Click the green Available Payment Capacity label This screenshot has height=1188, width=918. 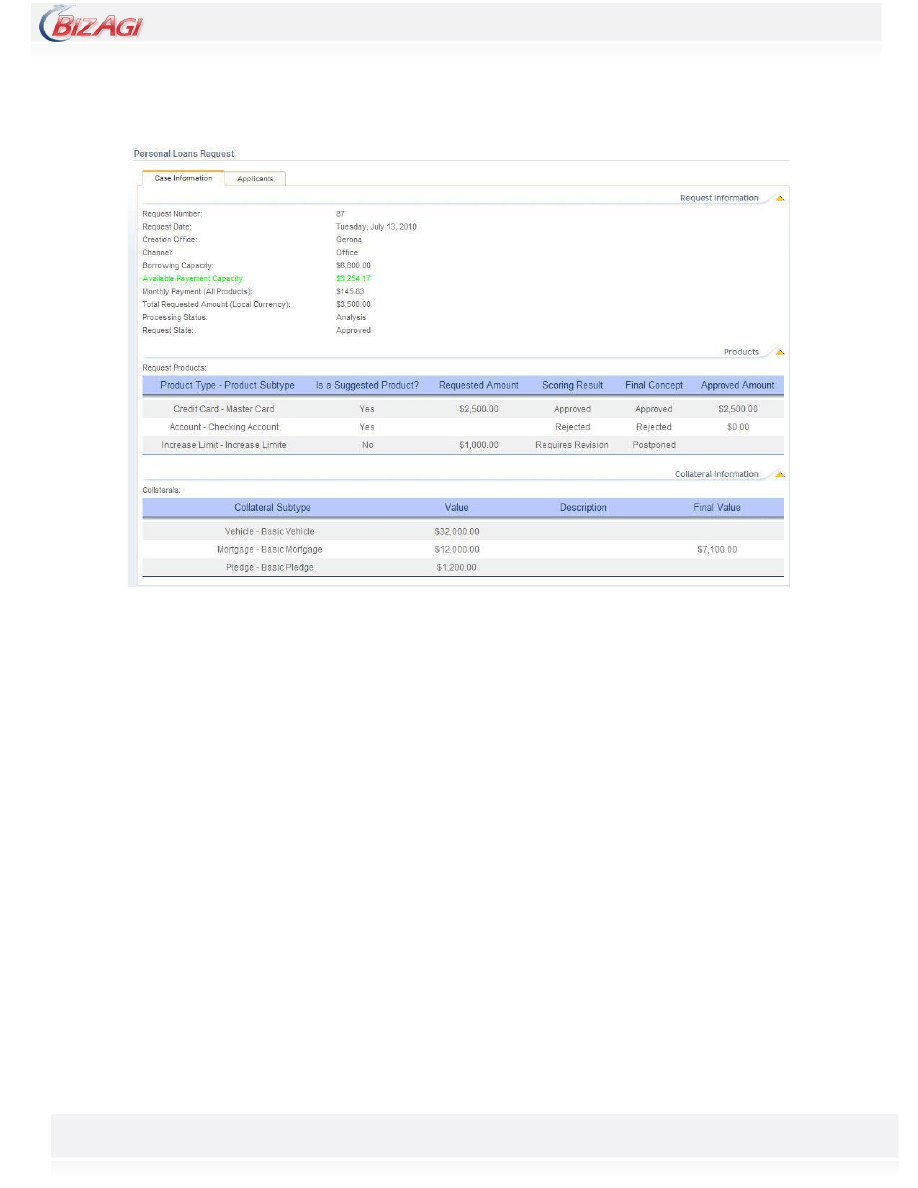193,278
